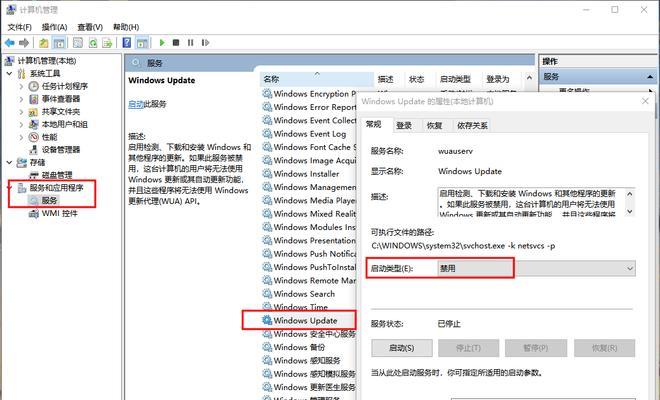
Task: Click the green Refresh toolbar icon
Action: pos(93,43)
